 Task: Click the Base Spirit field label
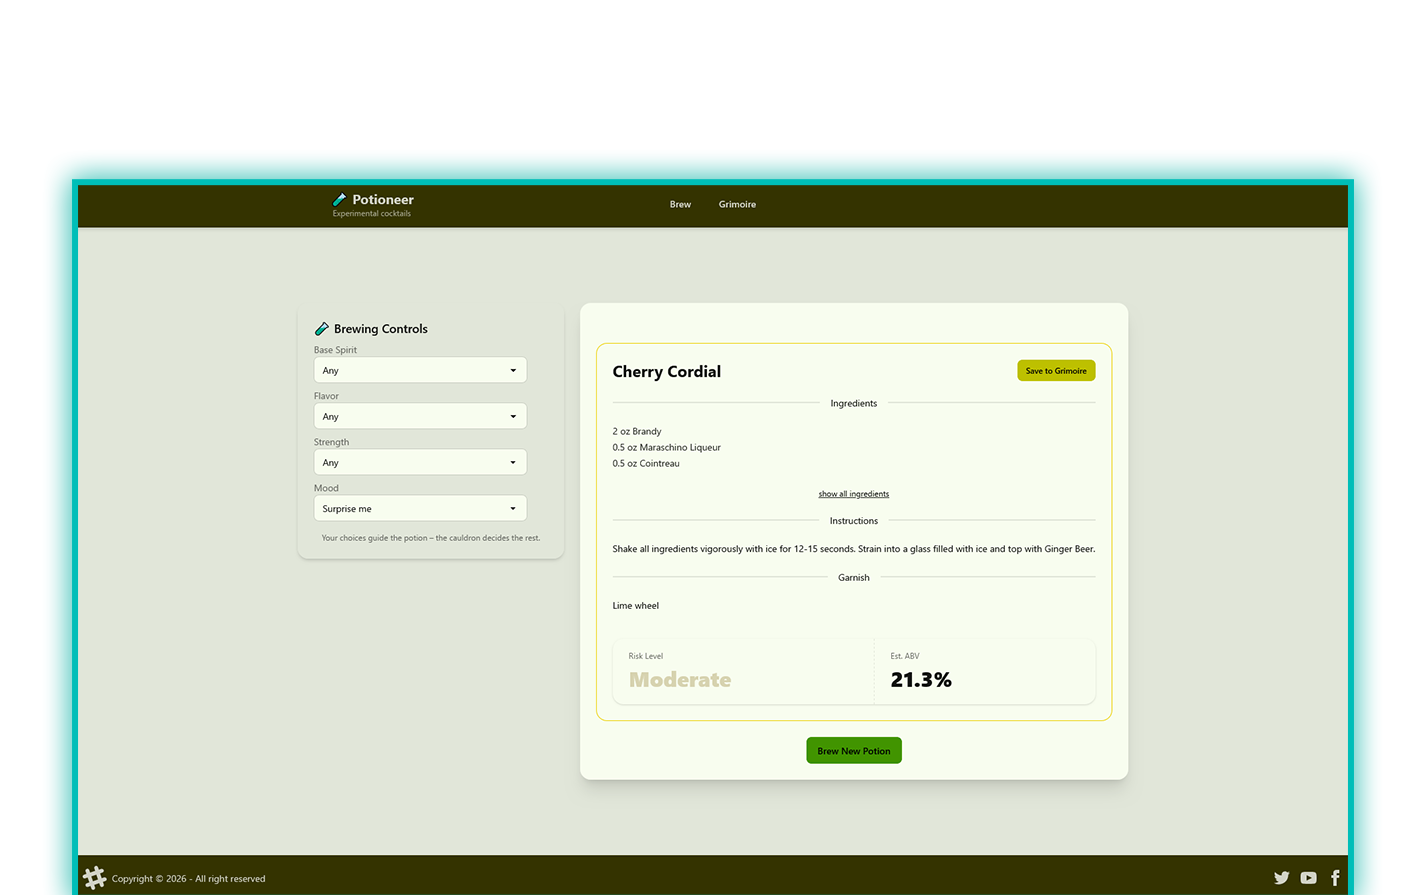tap(336, 350)
